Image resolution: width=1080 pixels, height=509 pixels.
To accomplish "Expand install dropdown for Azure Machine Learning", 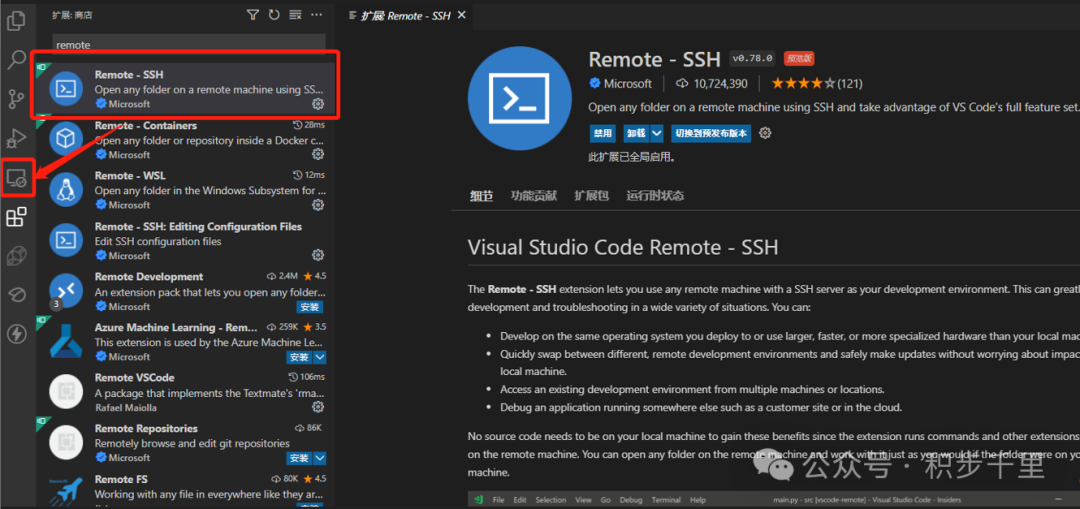I will click(320, 357).
